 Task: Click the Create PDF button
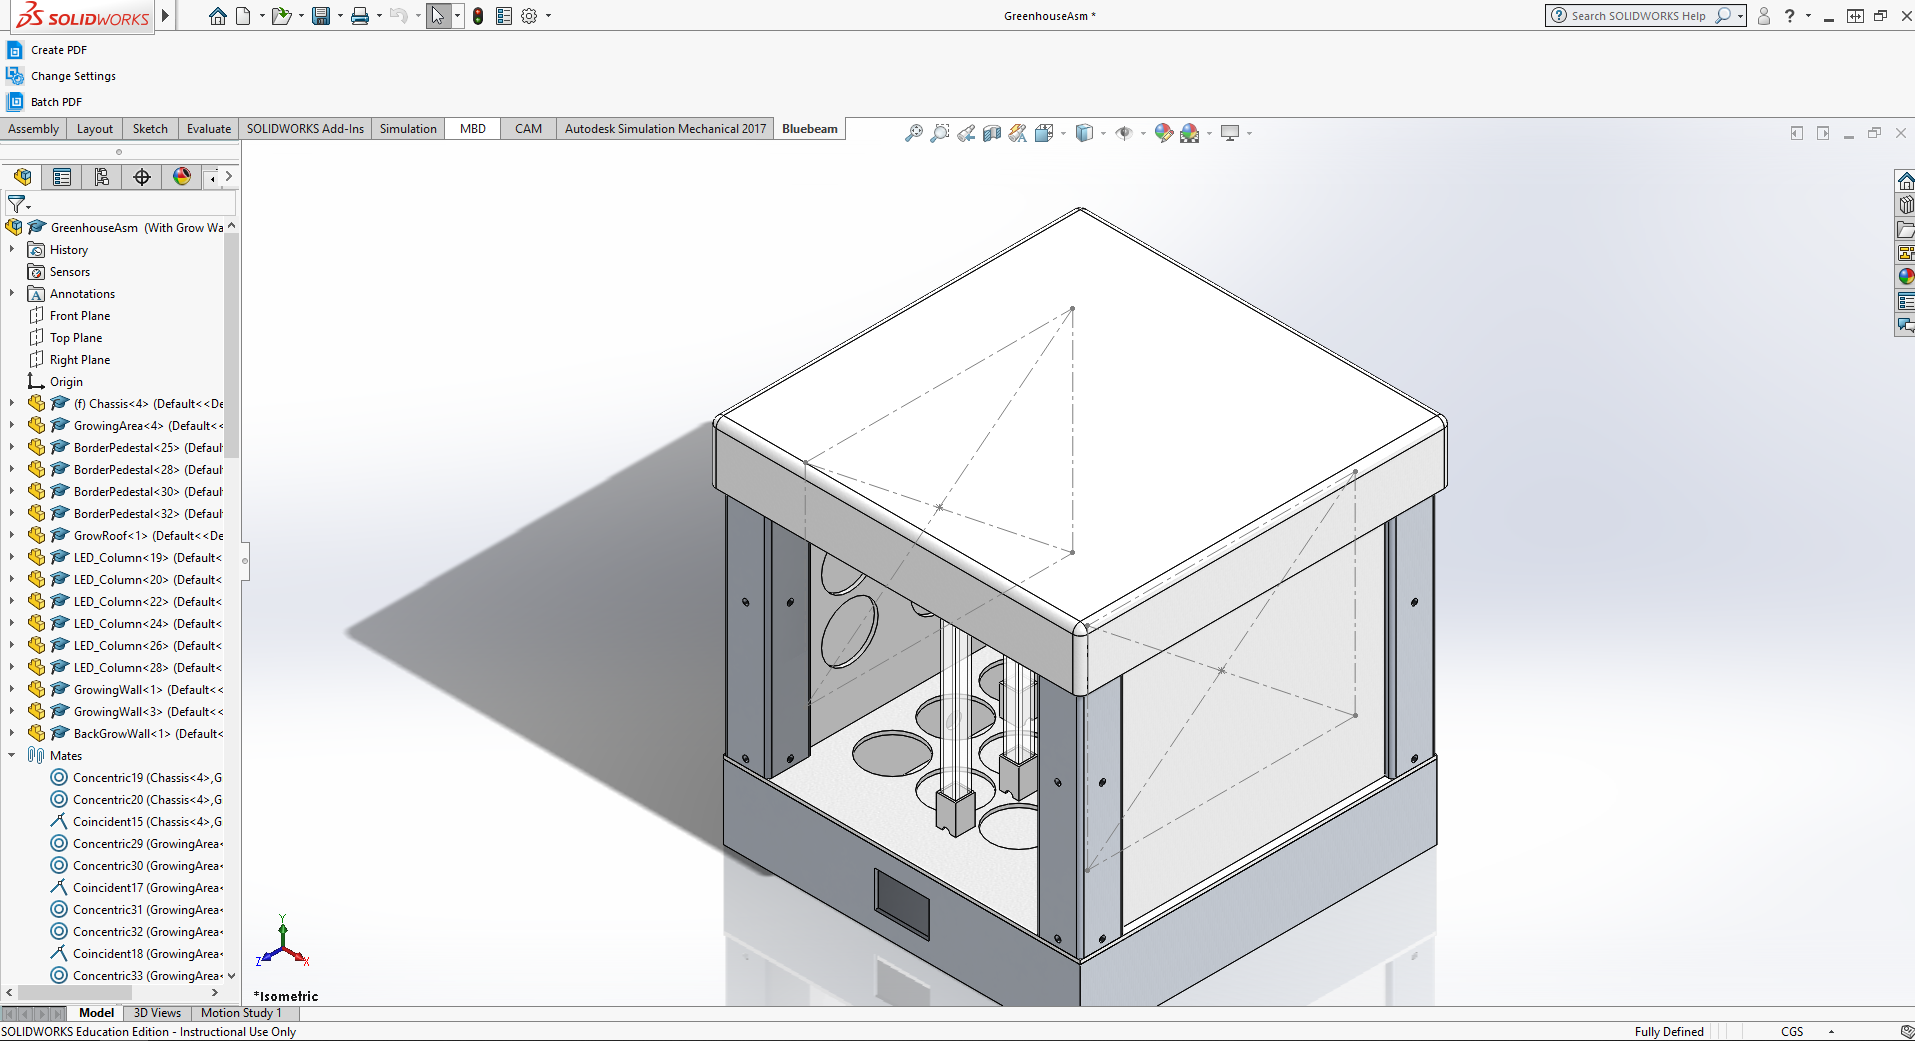click(x=47, y=50)
